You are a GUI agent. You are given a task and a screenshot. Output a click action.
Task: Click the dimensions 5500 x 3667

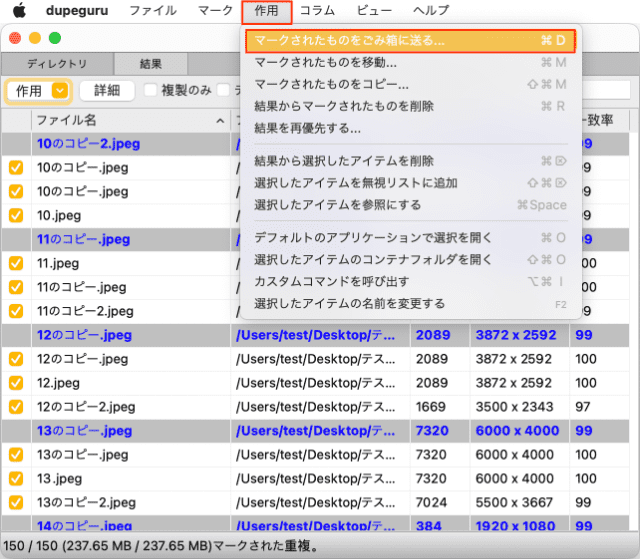tap(514, 502)
